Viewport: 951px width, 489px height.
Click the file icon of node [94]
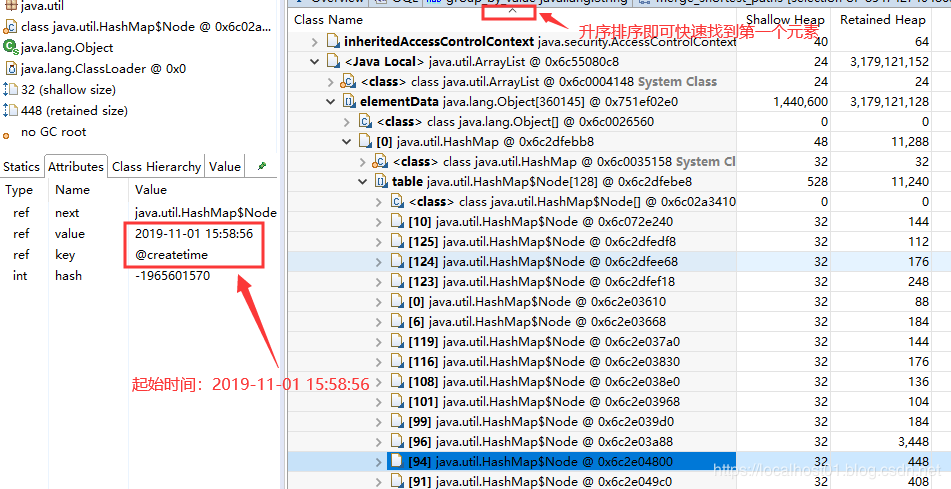[398, 461]
